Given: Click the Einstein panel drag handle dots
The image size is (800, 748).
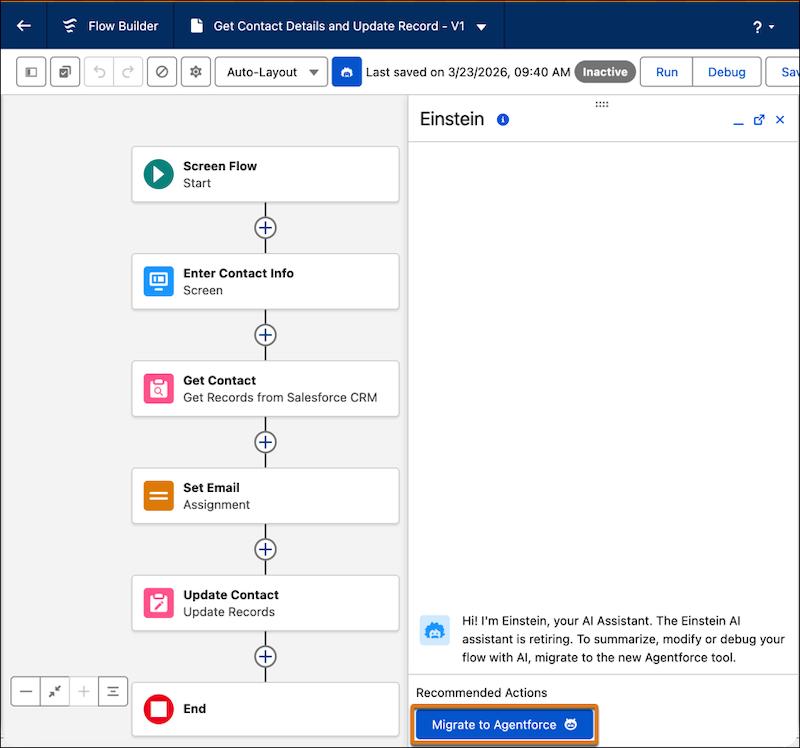Looking at the screenshot, I should [602, 104].
